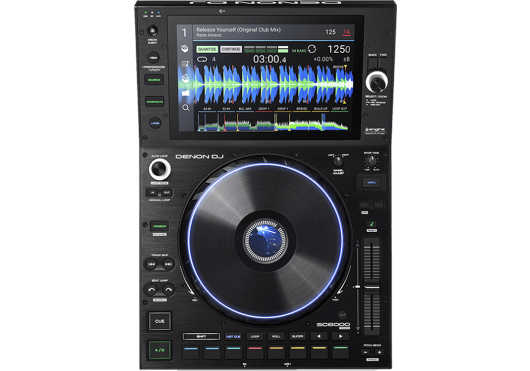Image resolution: width=530 pixels, height=371 pixels.
Task: Tap the 'LOOP OUT' cue label
Action: click(x=339, y=109)
